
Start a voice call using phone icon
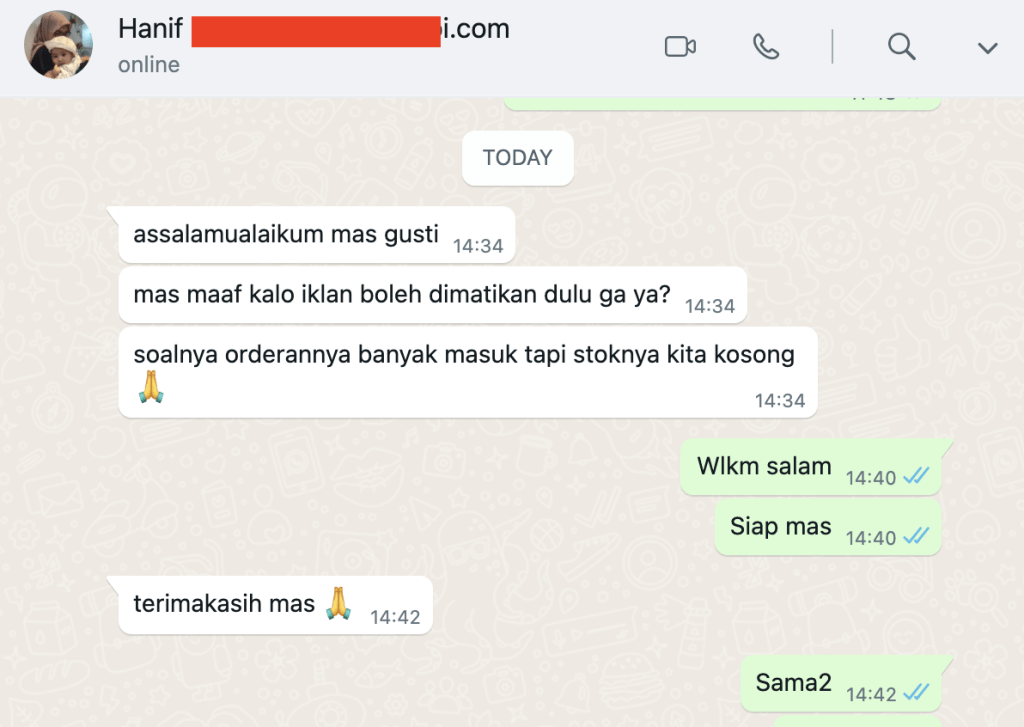765,47
